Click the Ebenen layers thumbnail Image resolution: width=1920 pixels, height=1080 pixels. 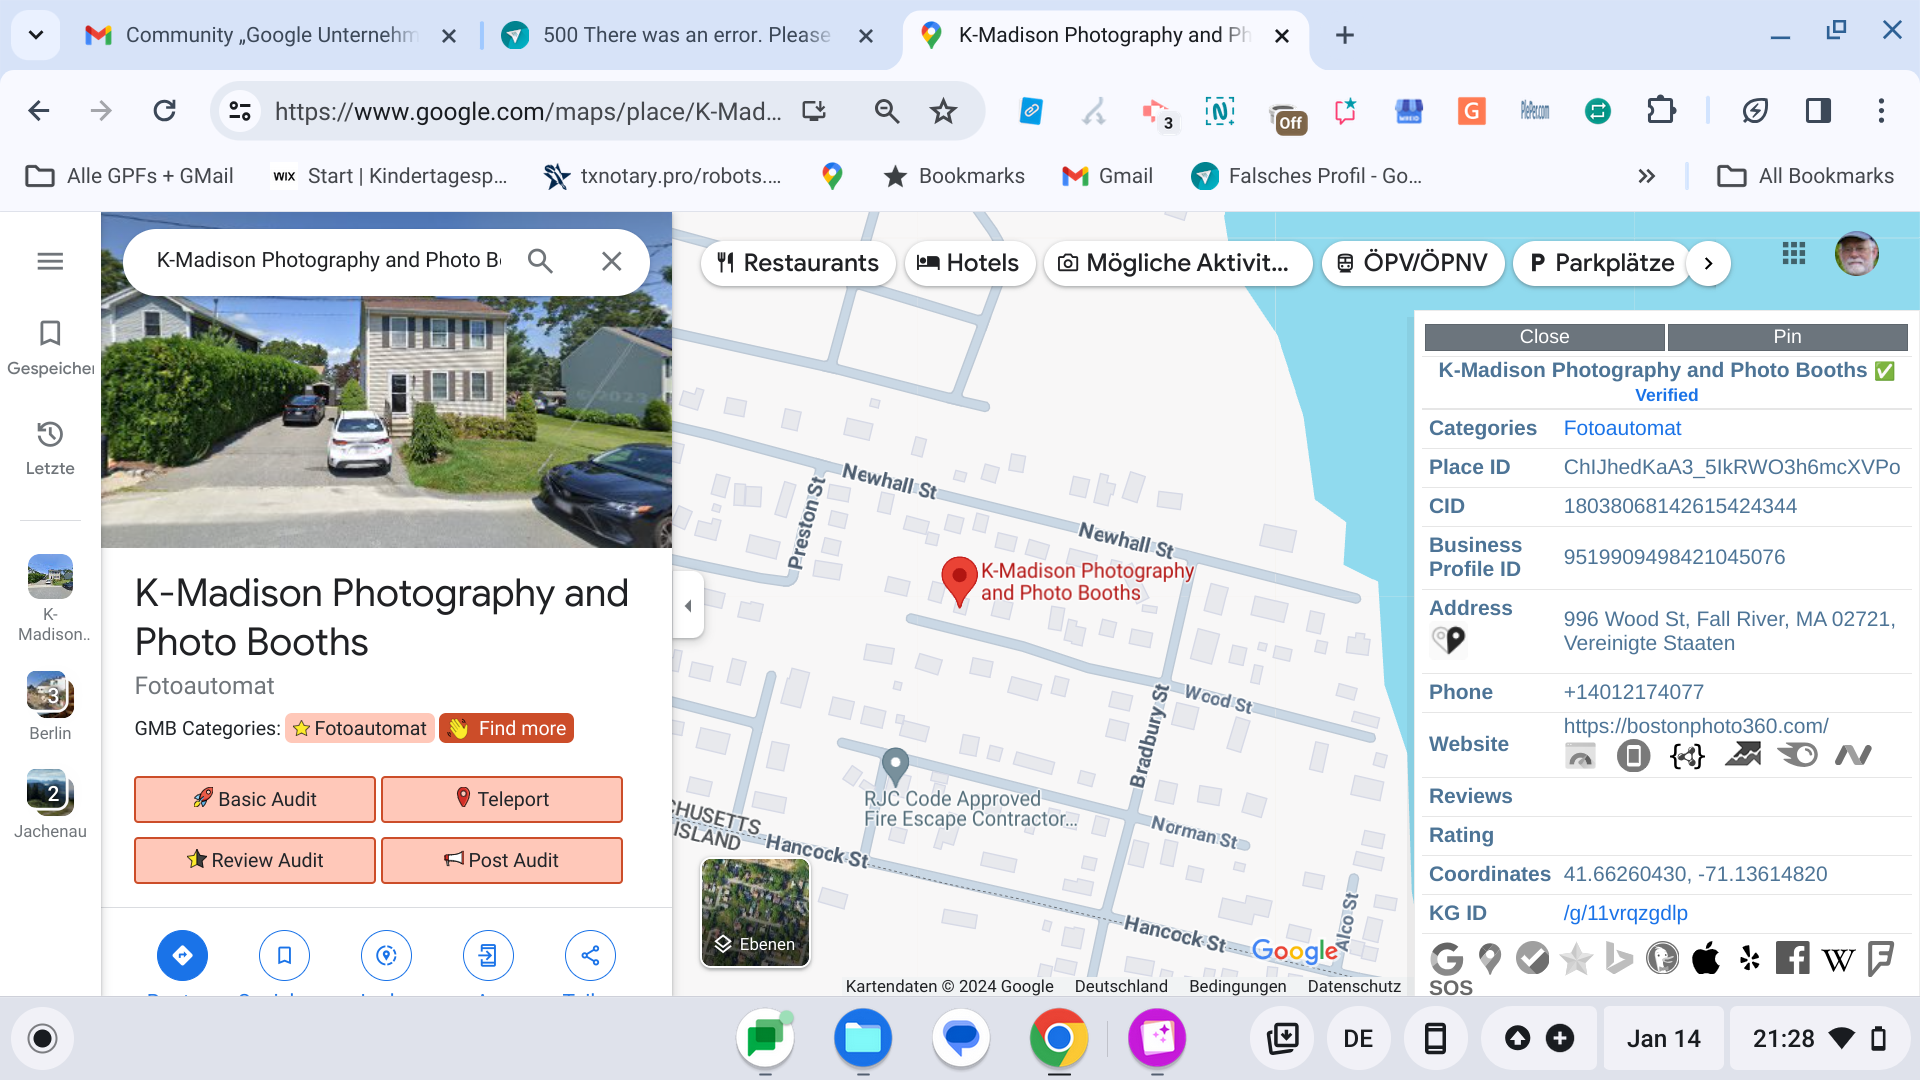[x=755, y=913]
